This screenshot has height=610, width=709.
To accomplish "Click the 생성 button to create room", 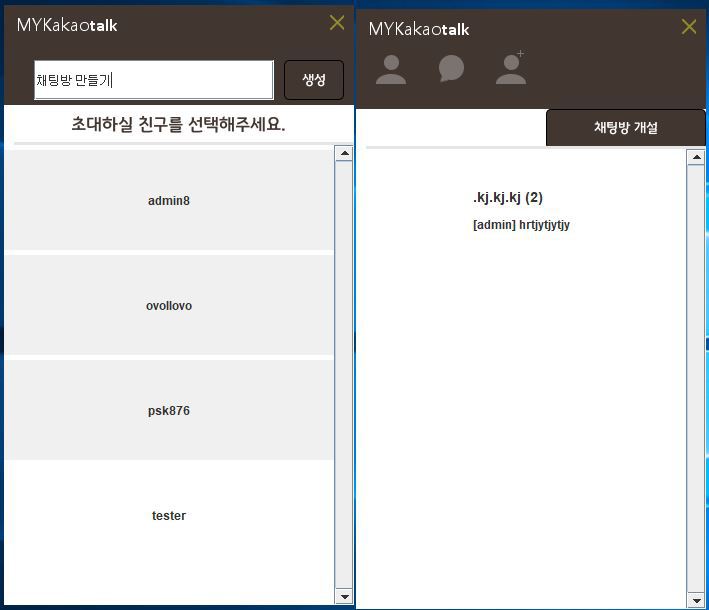I will [x=314, y=80].
